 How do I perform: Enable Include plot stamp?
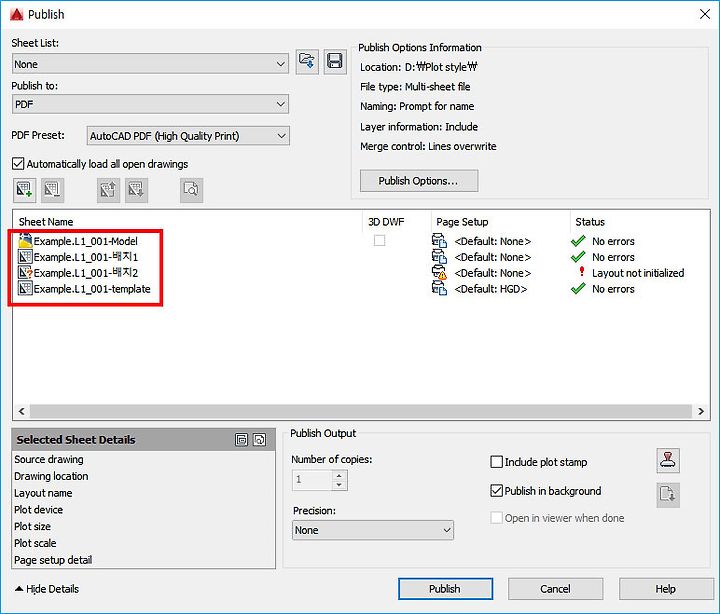496,462
